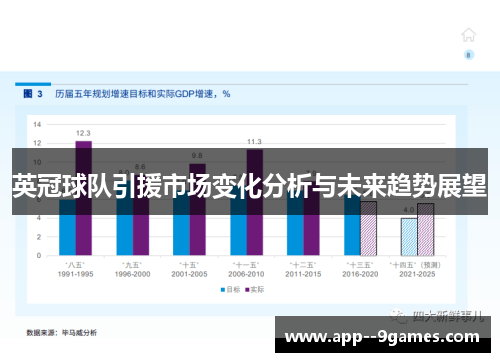Click the 2021-2025 axis label
The width and height of the screenshot is (500, 362).
tap(417, 274)
